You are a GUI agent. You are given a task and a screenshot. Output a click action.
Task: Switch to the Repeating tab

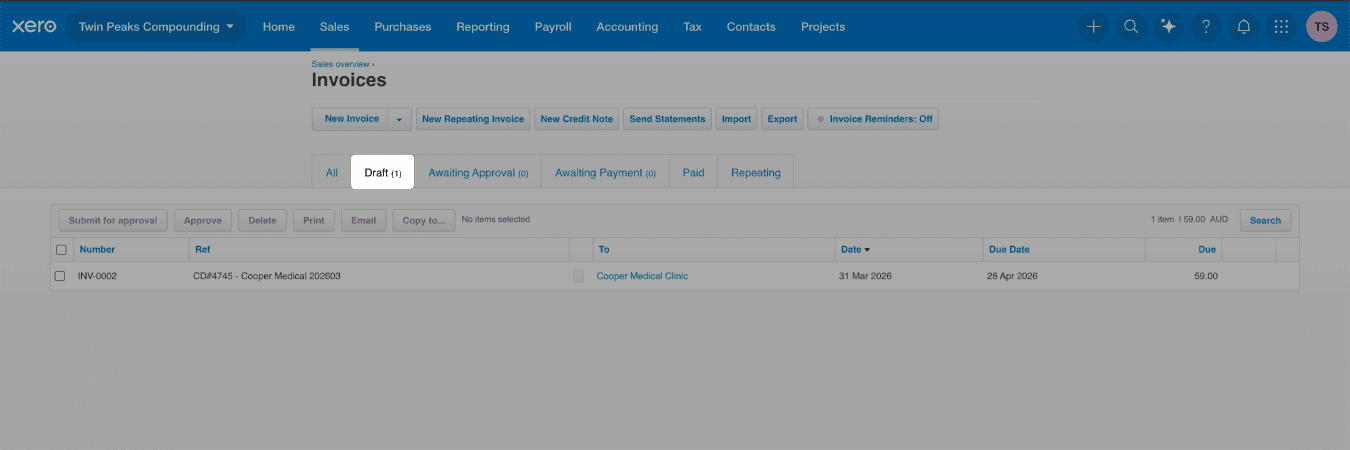[756, 172]
